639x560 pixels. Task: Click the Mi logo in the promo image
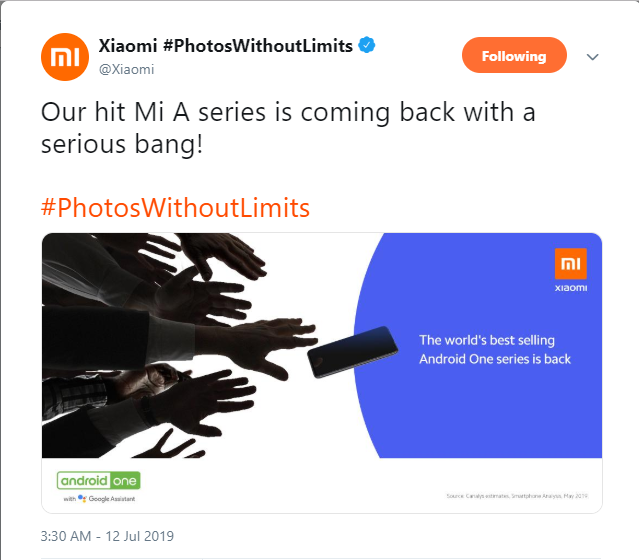coord(571,263)
